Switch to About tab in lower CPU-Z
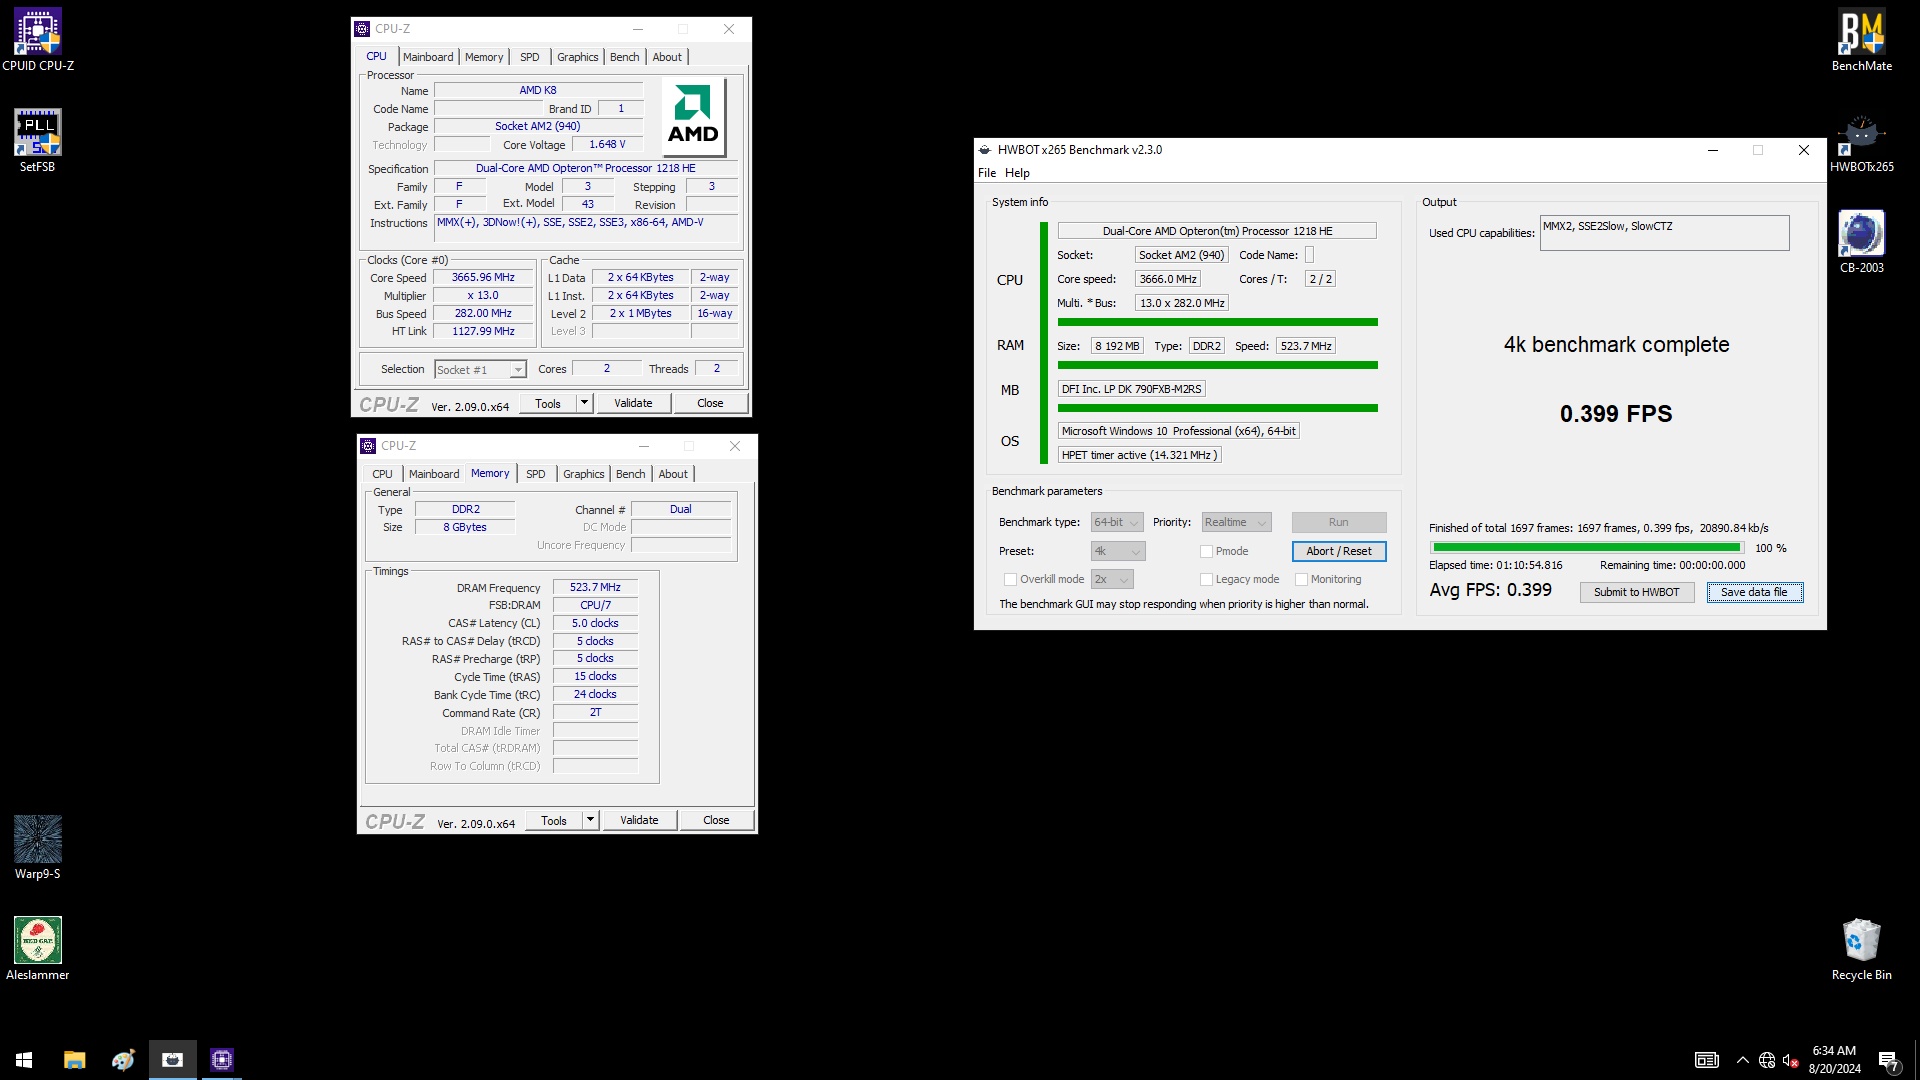 pyautogui.click(x=673, y=474)
